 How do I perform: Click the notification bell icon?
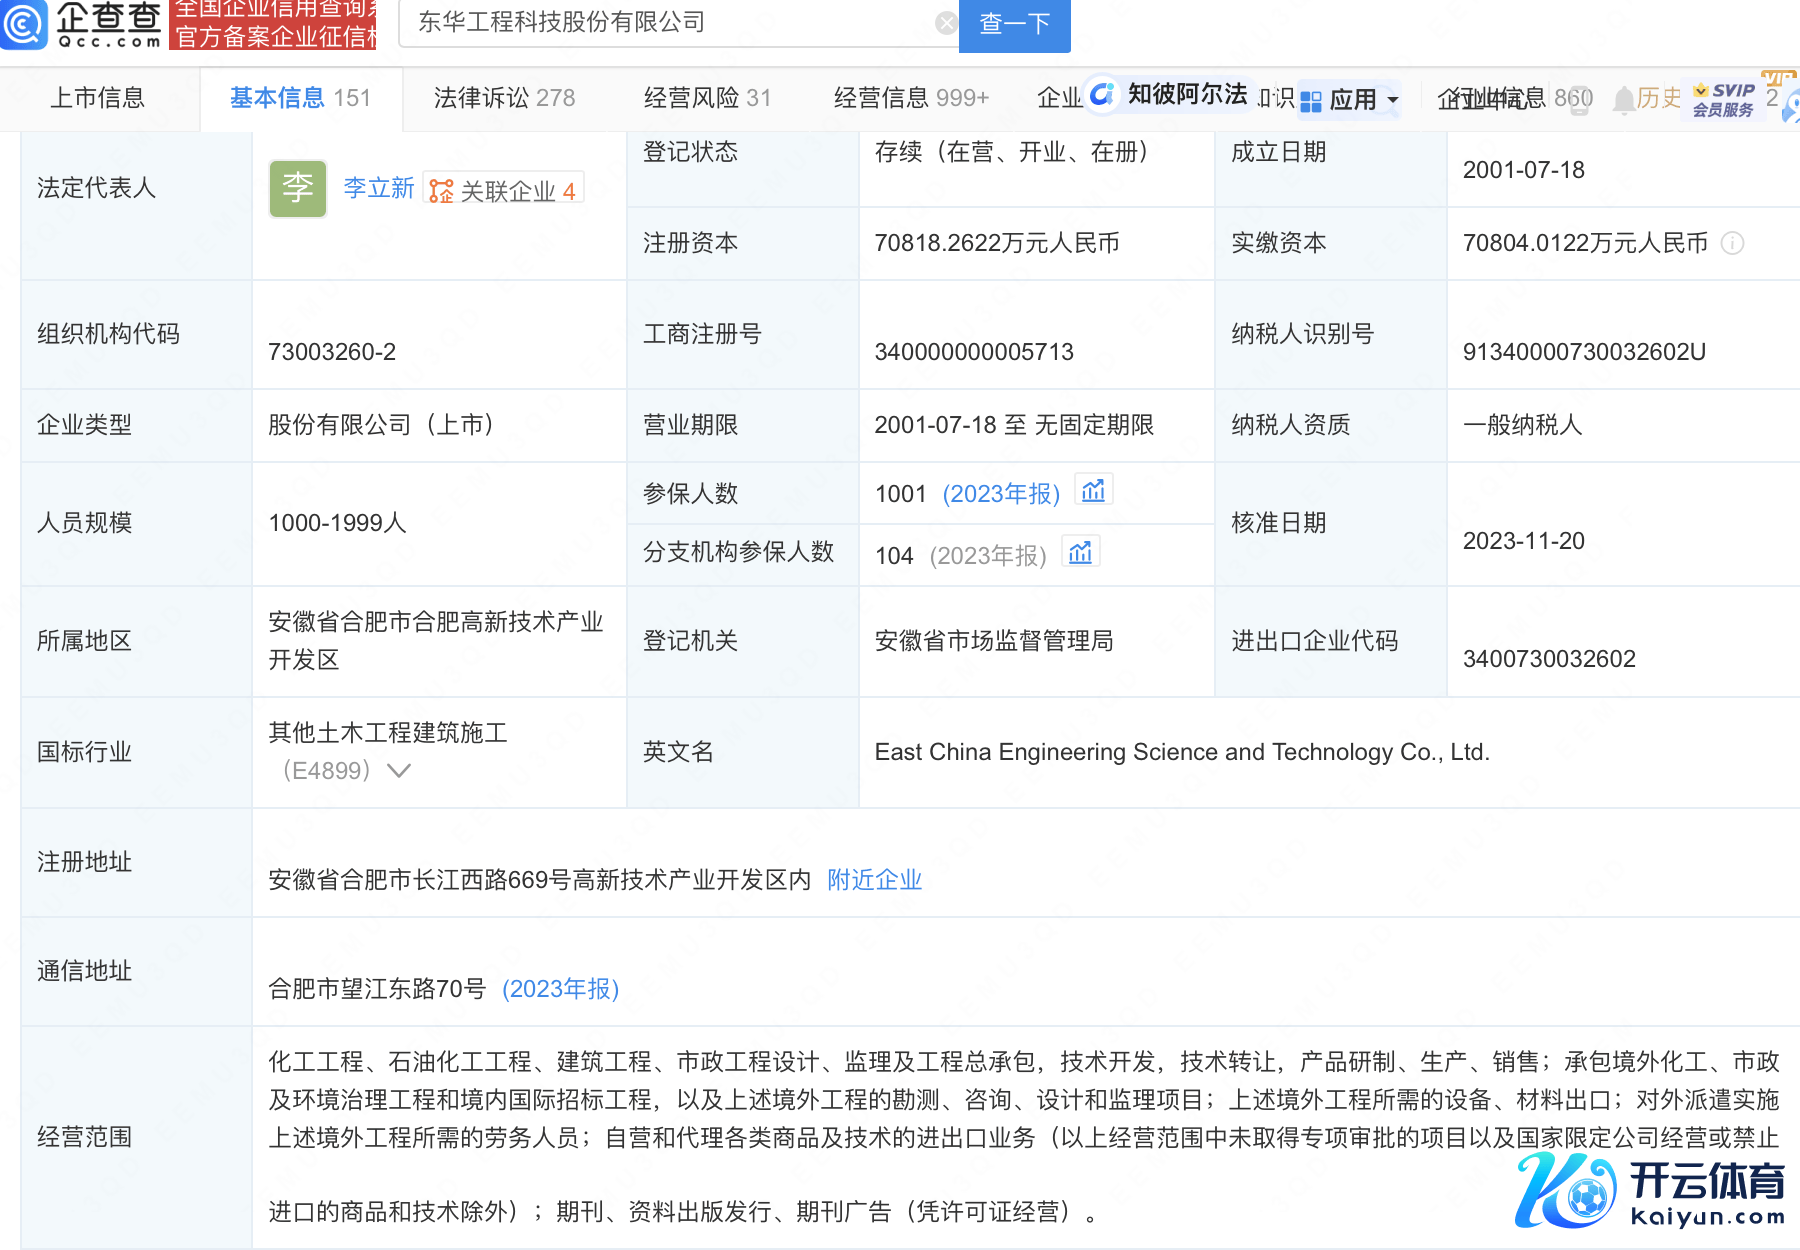point(1623,99)
